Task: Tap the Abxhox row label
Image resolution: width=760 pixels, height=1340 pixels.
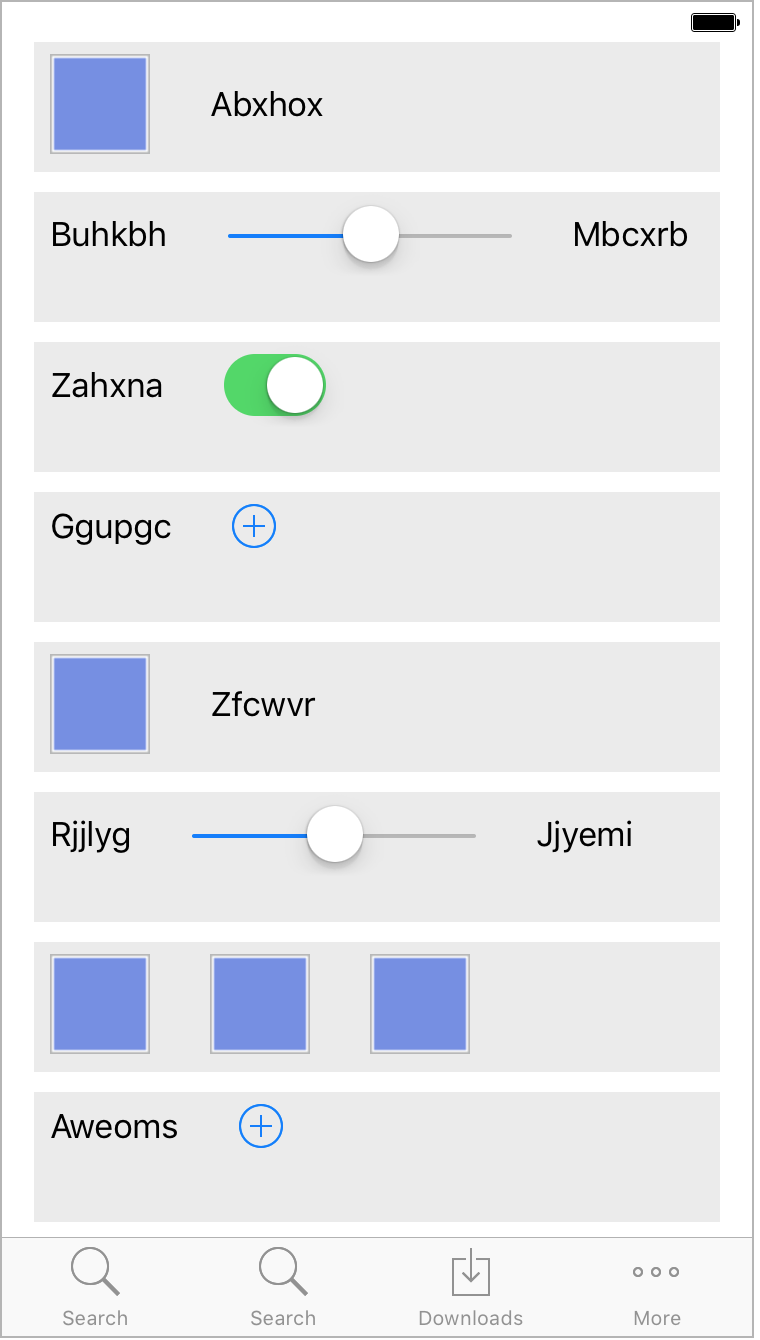Action: click(266, 104)
